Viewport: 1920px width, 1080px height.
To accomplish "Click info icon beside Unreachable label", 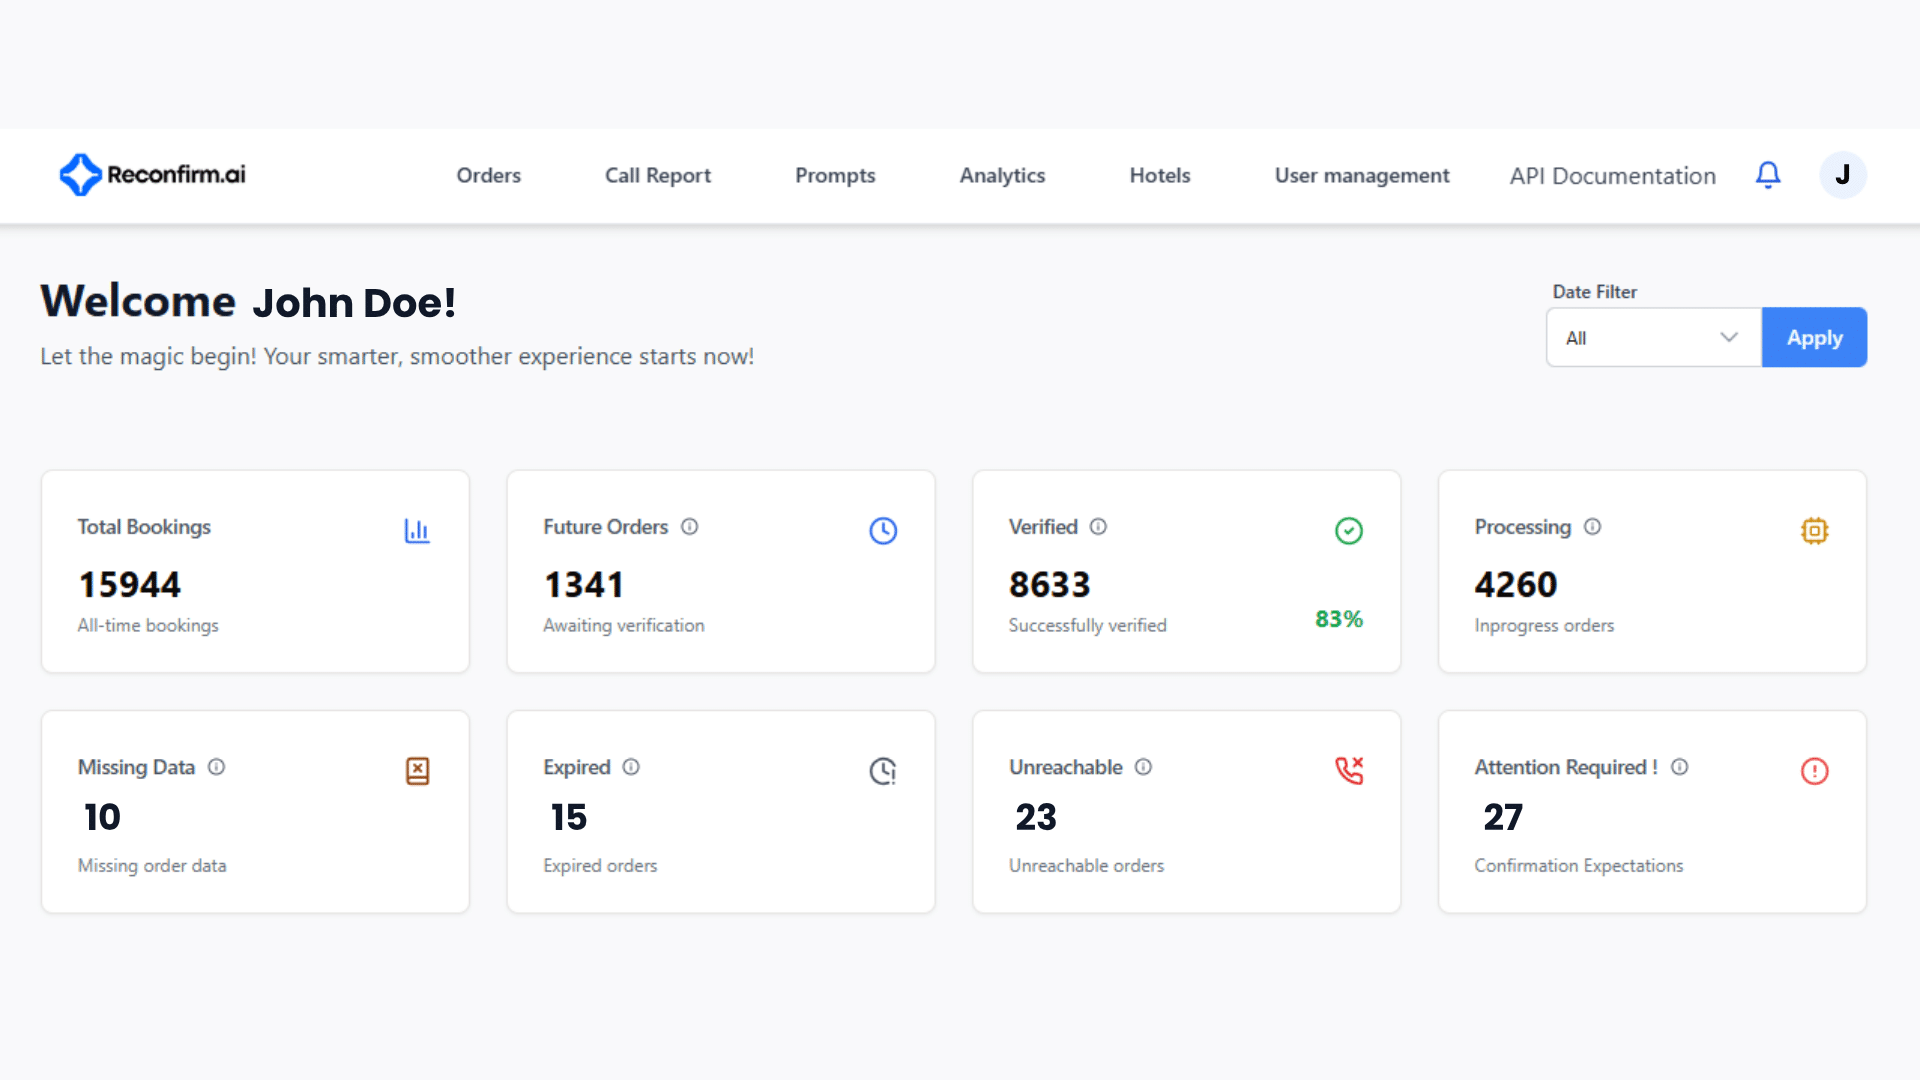I will pyautogui.click(x=1143, y=767).
